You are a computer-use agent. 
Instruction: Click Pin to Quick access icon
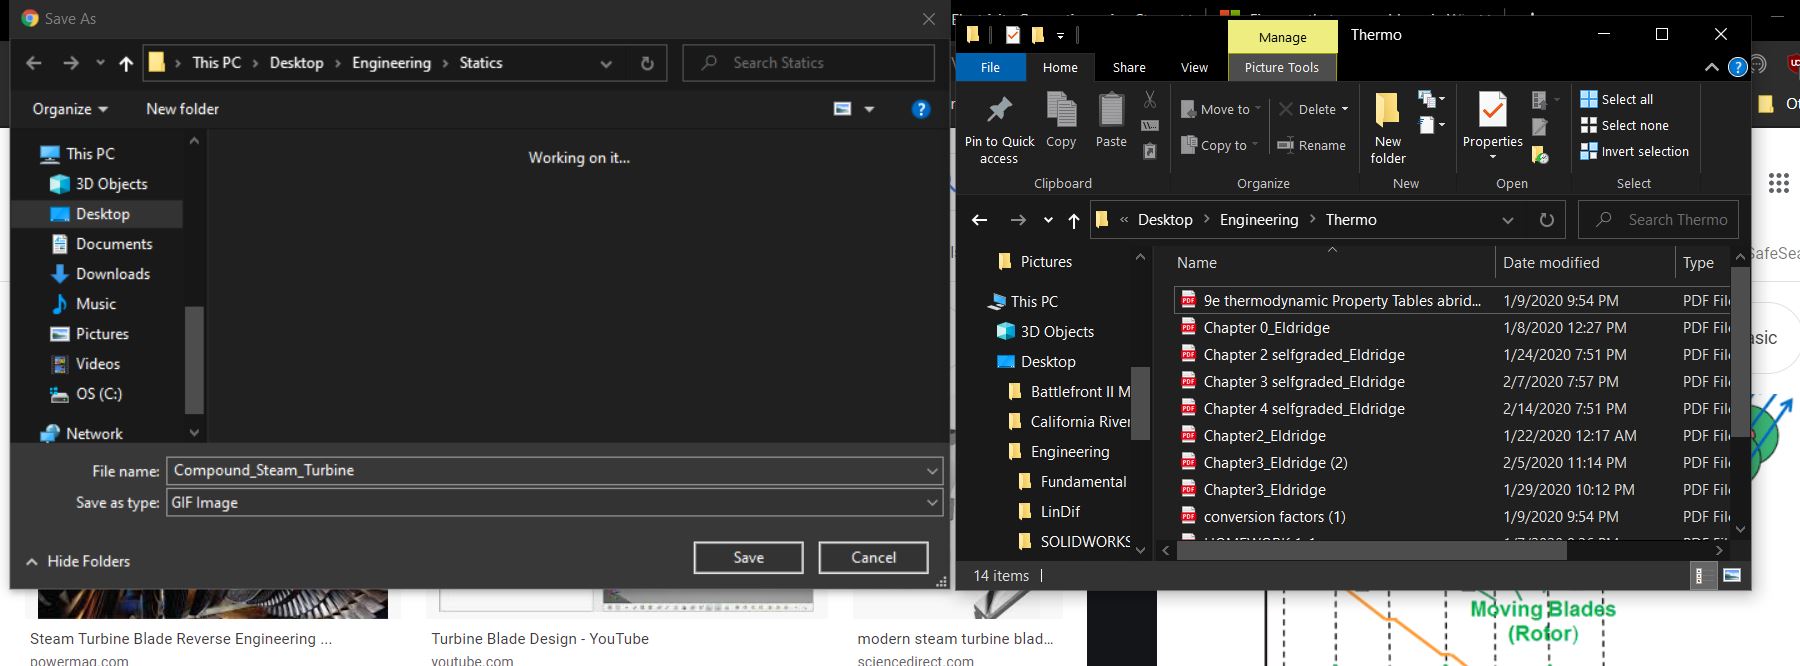(x=999, y=109)
